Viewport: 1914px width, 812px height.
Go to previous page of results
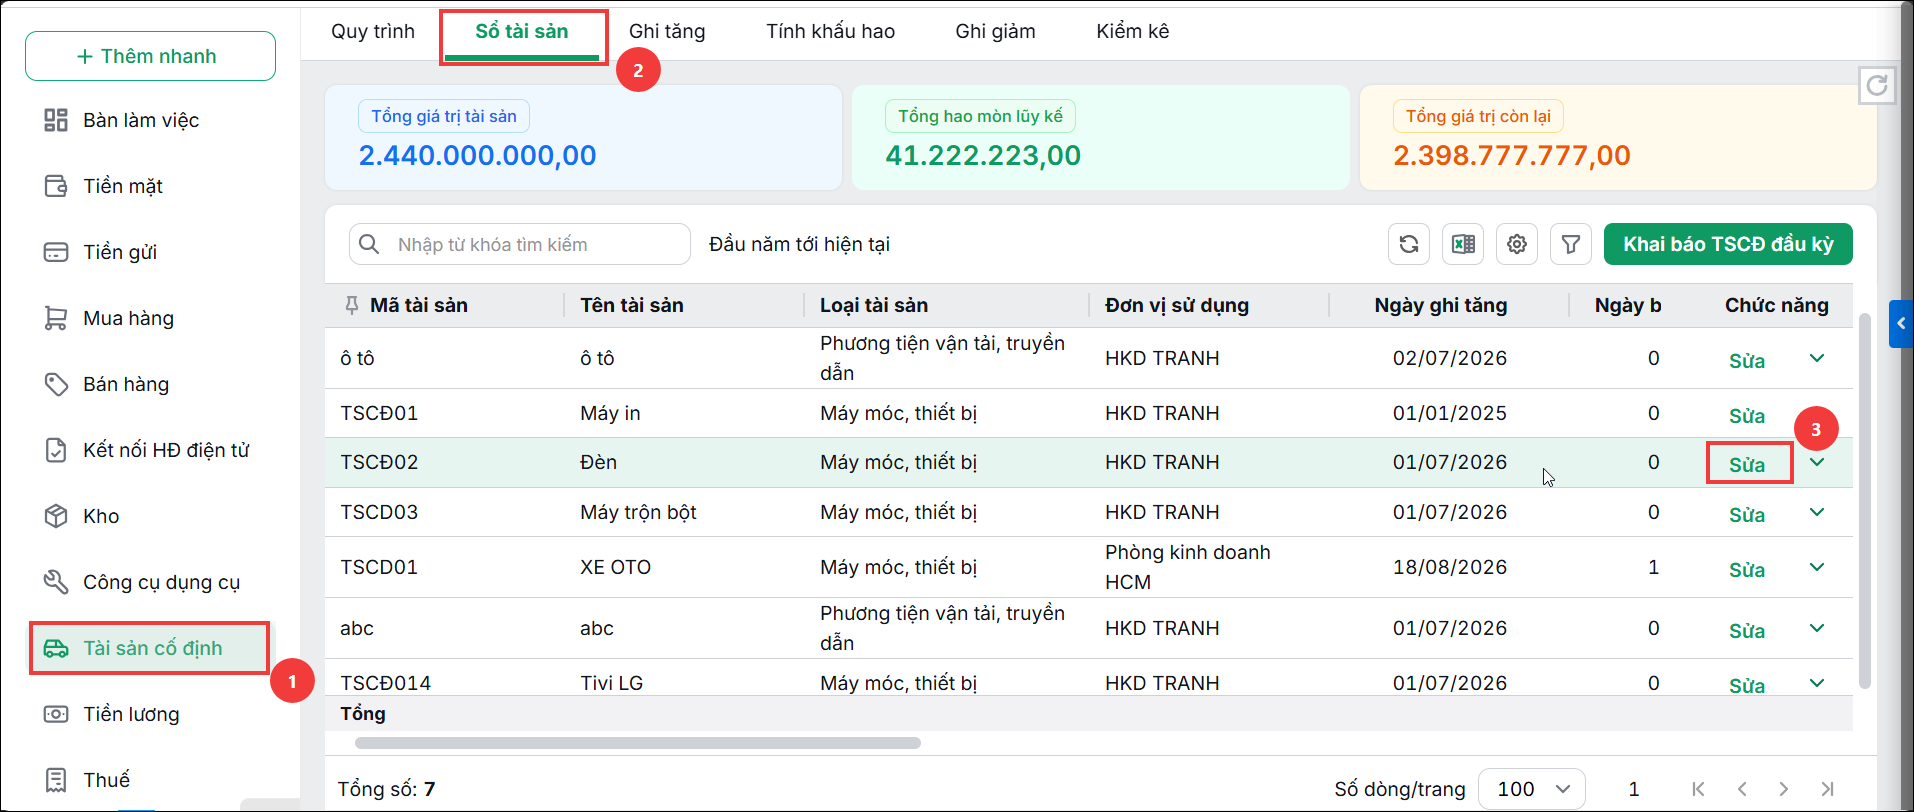(x=1742, y=789)
